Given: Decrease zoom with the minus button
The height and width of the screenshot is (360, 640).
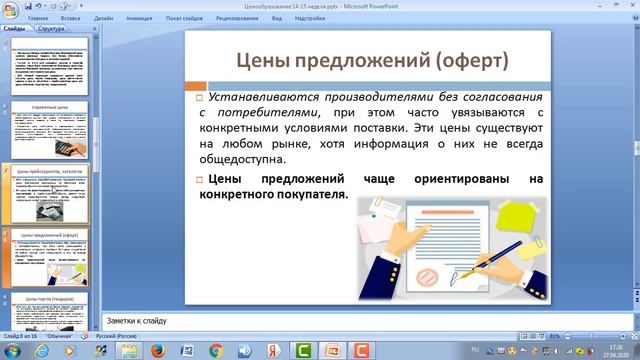Looking at the screenshot, I should point(567,336).
